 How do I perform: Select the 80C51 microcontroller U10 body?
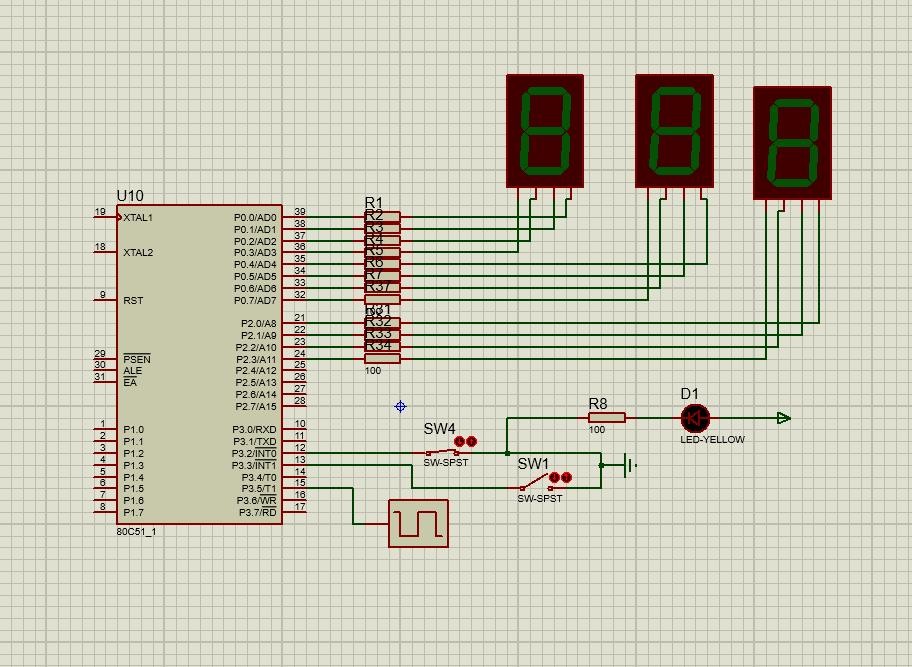200,365
